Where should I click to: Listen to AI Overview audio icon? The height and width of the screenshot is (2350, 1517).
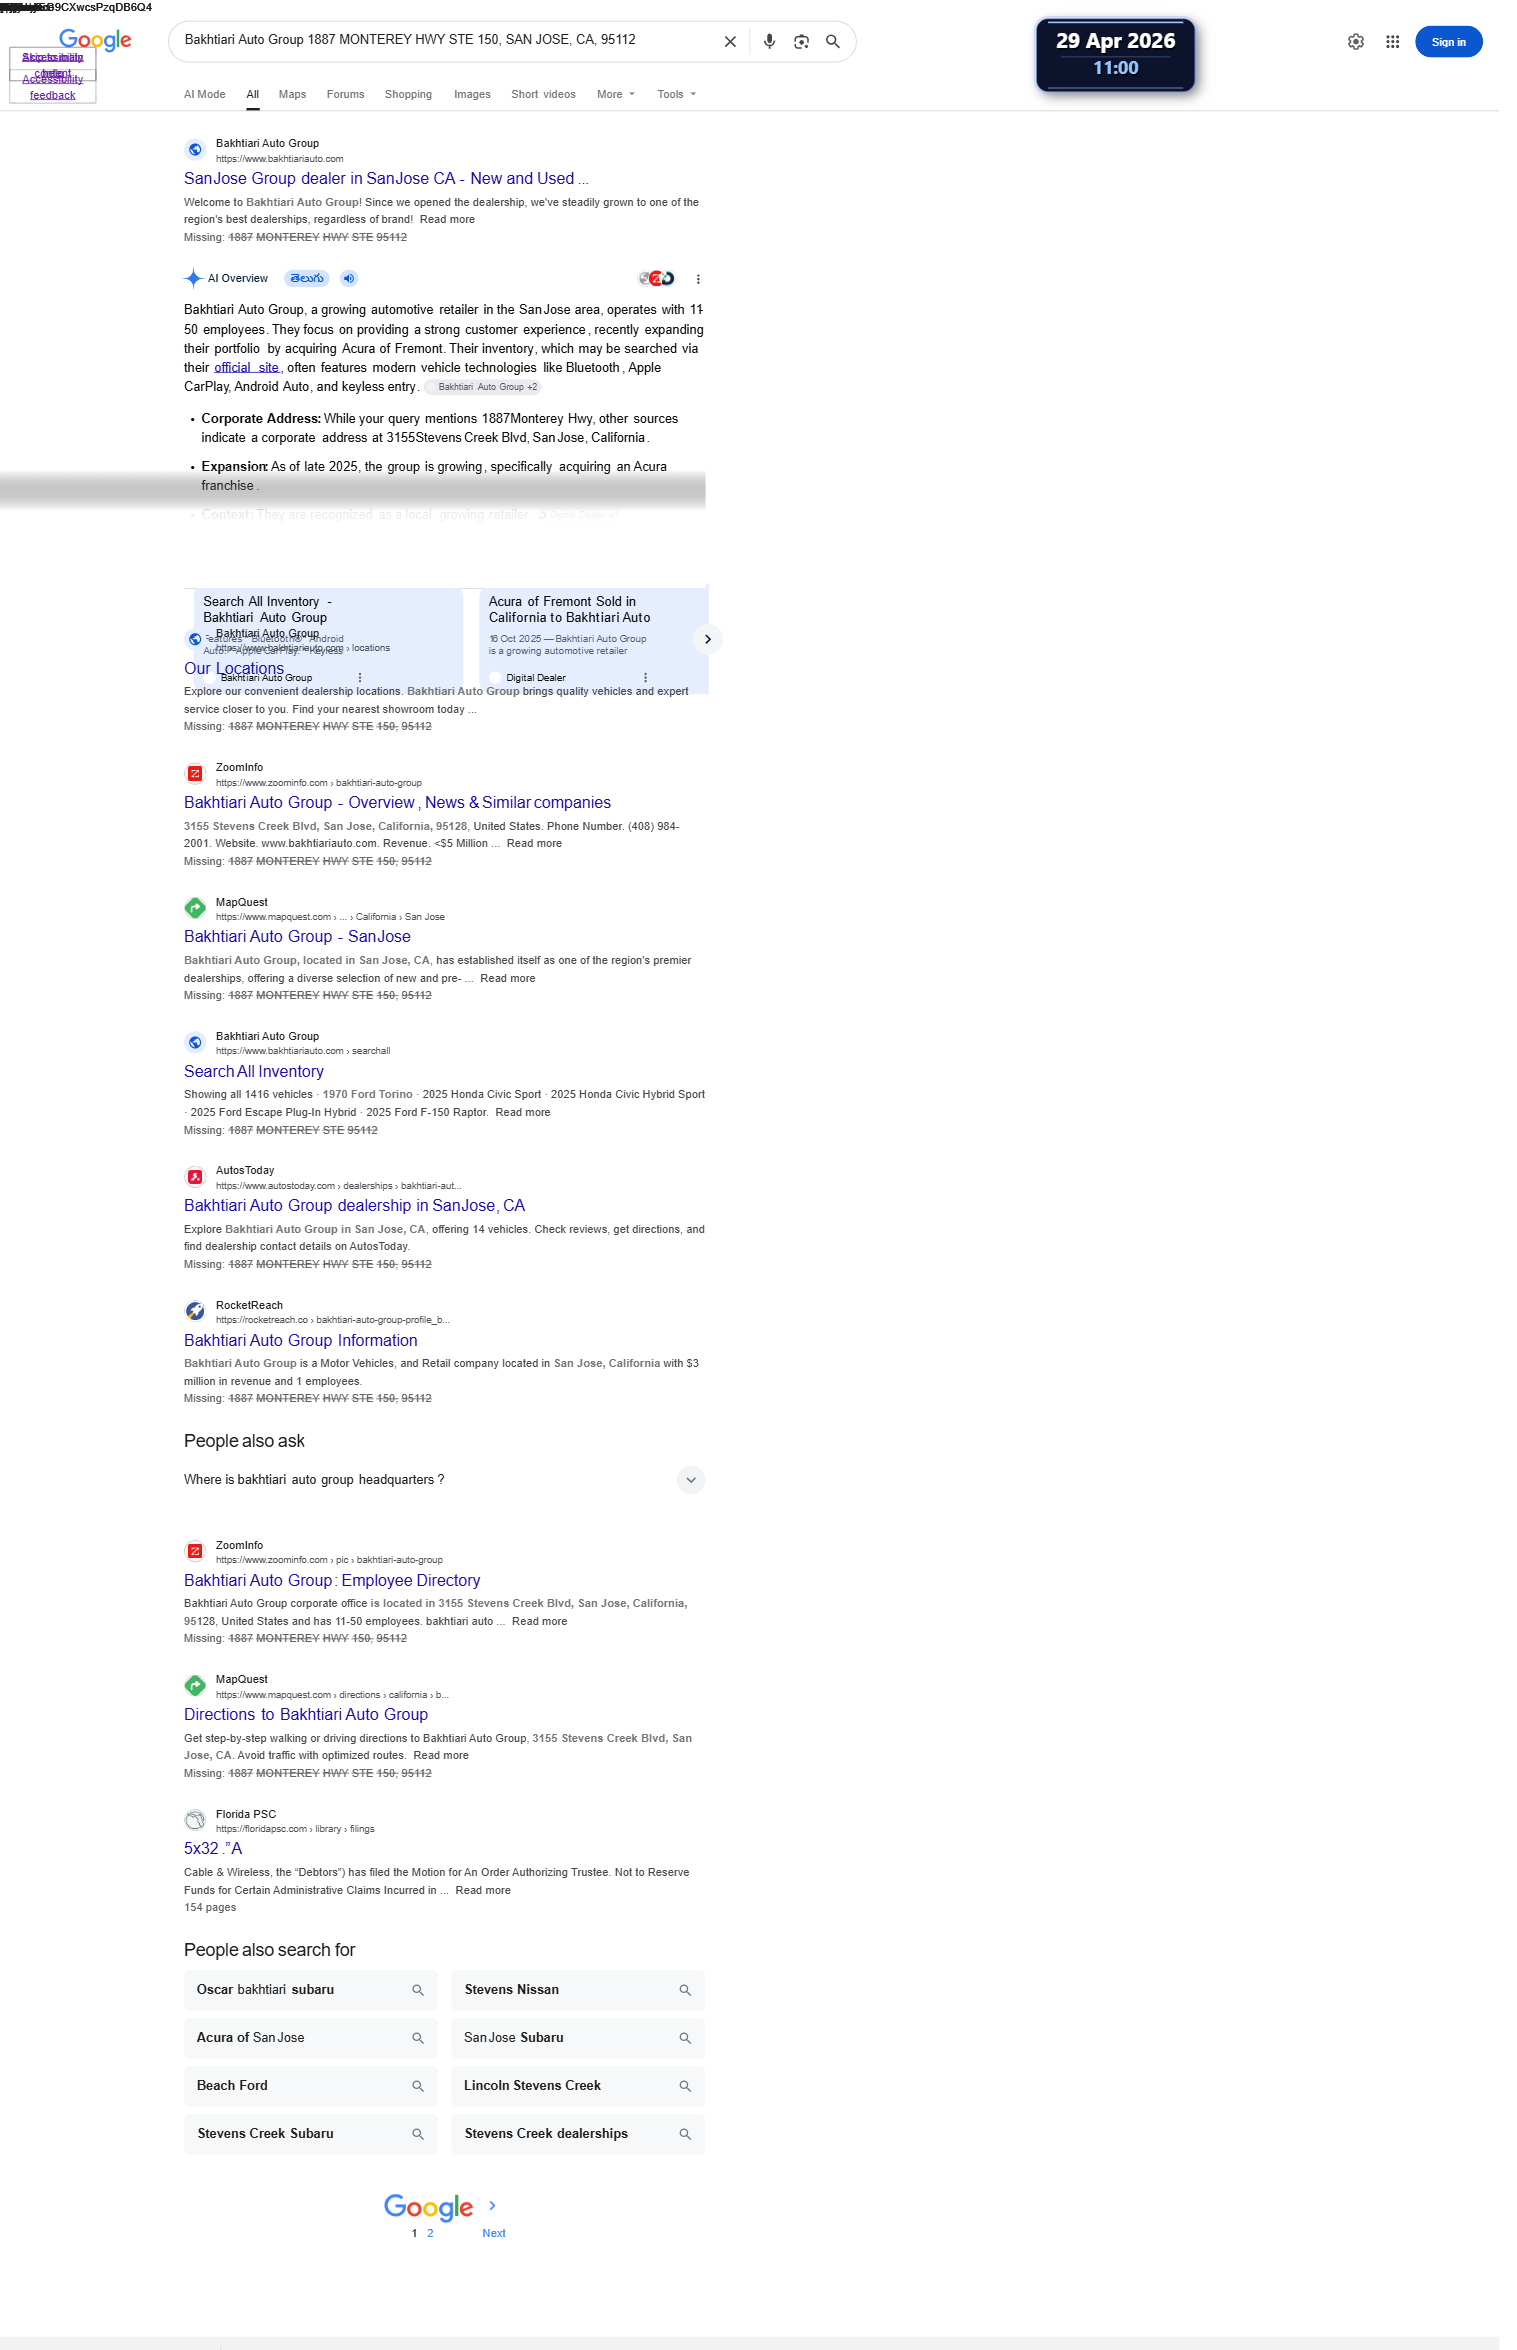(348, 278)
